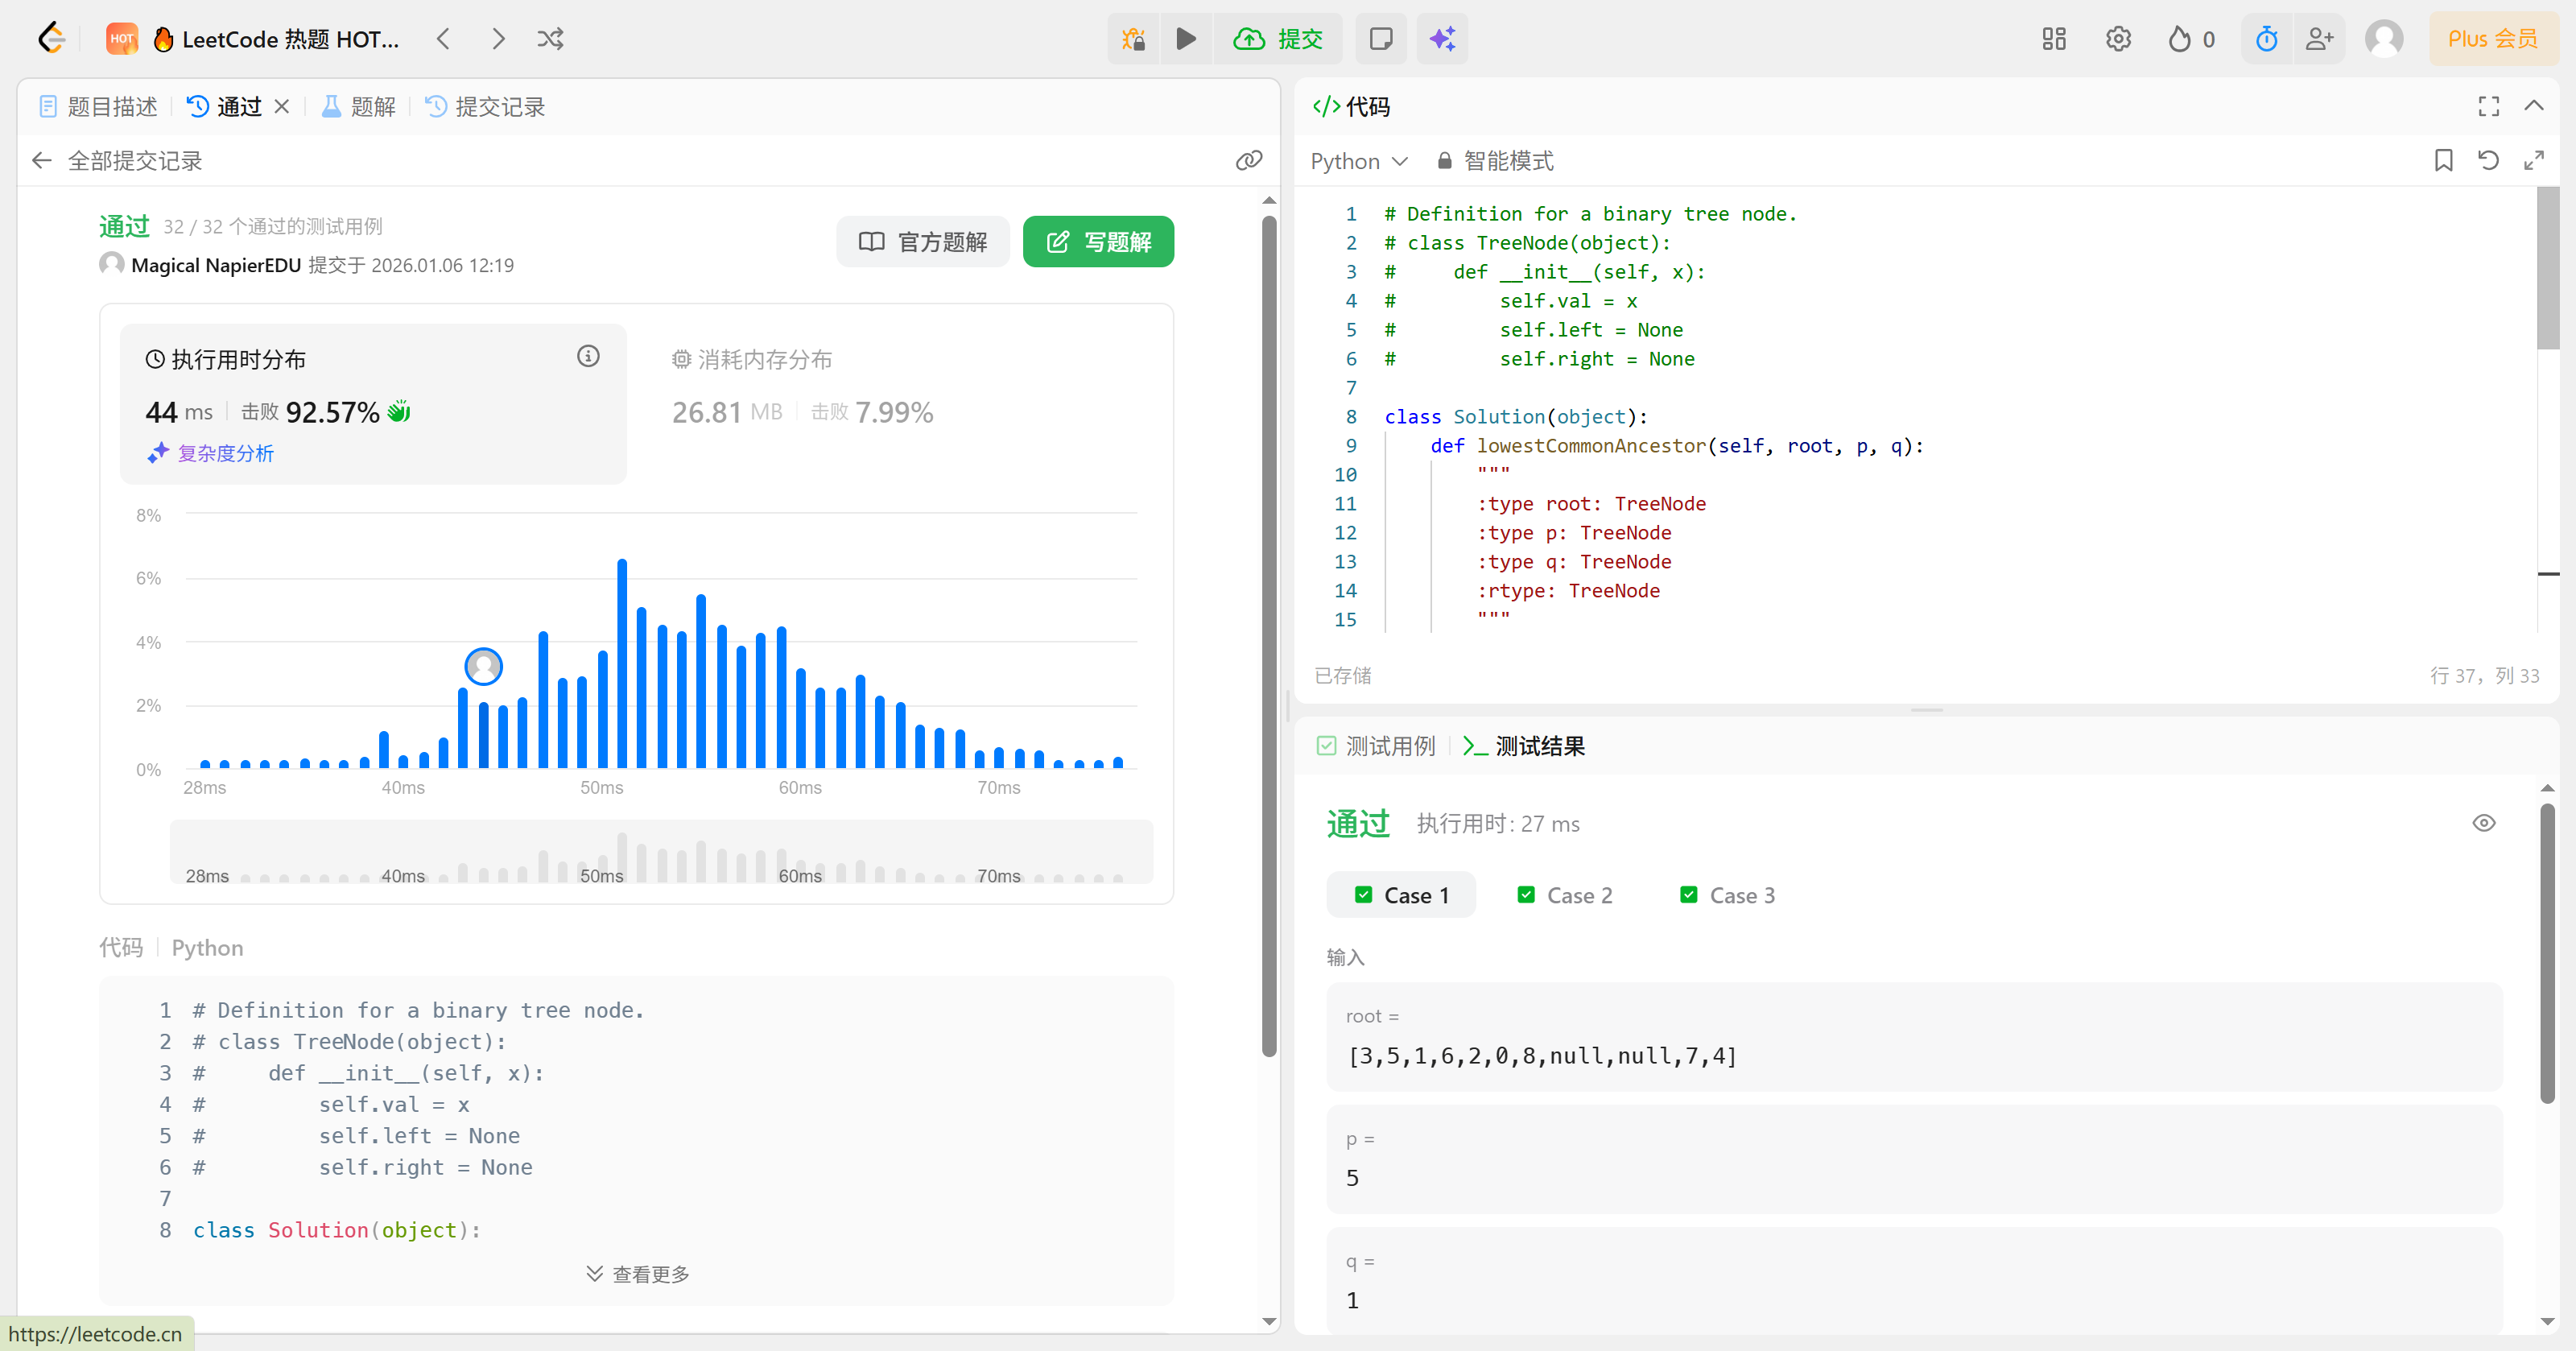Open the timer stopwatch icon
This screenshot has height=1351, width=2576.
pos(2266,39)
